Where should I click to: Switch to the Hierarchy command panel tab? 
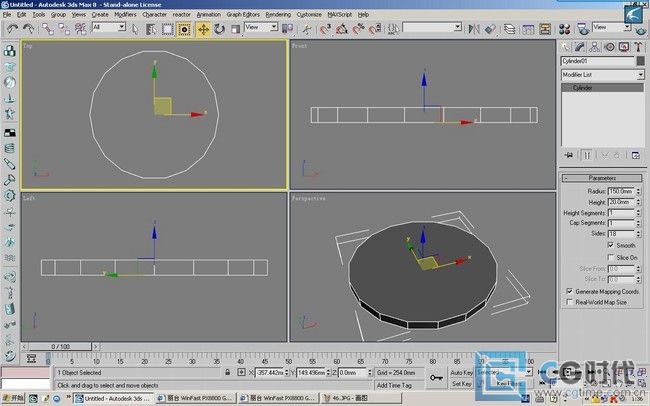click(x=594, y=47)
